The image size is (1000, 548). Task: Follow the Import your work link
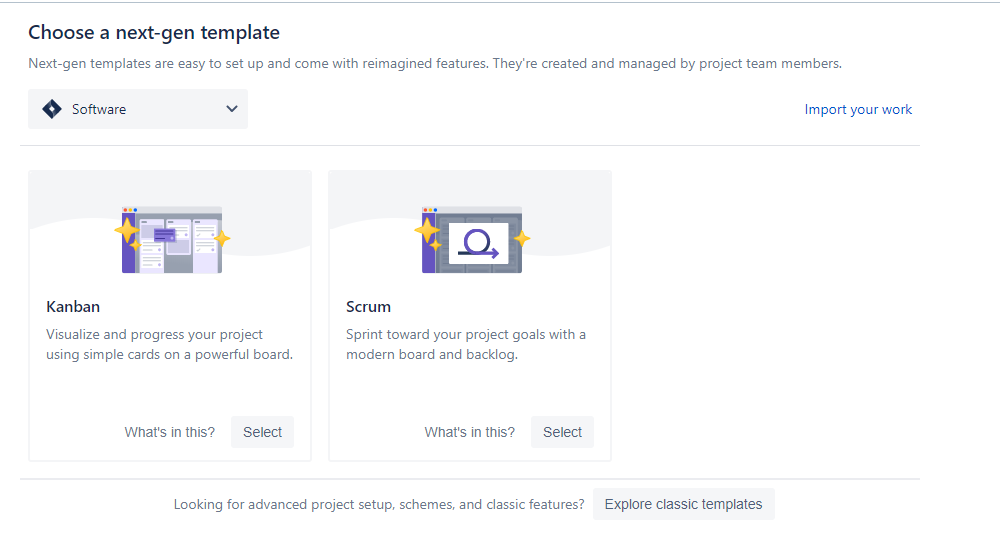(858, 110)
